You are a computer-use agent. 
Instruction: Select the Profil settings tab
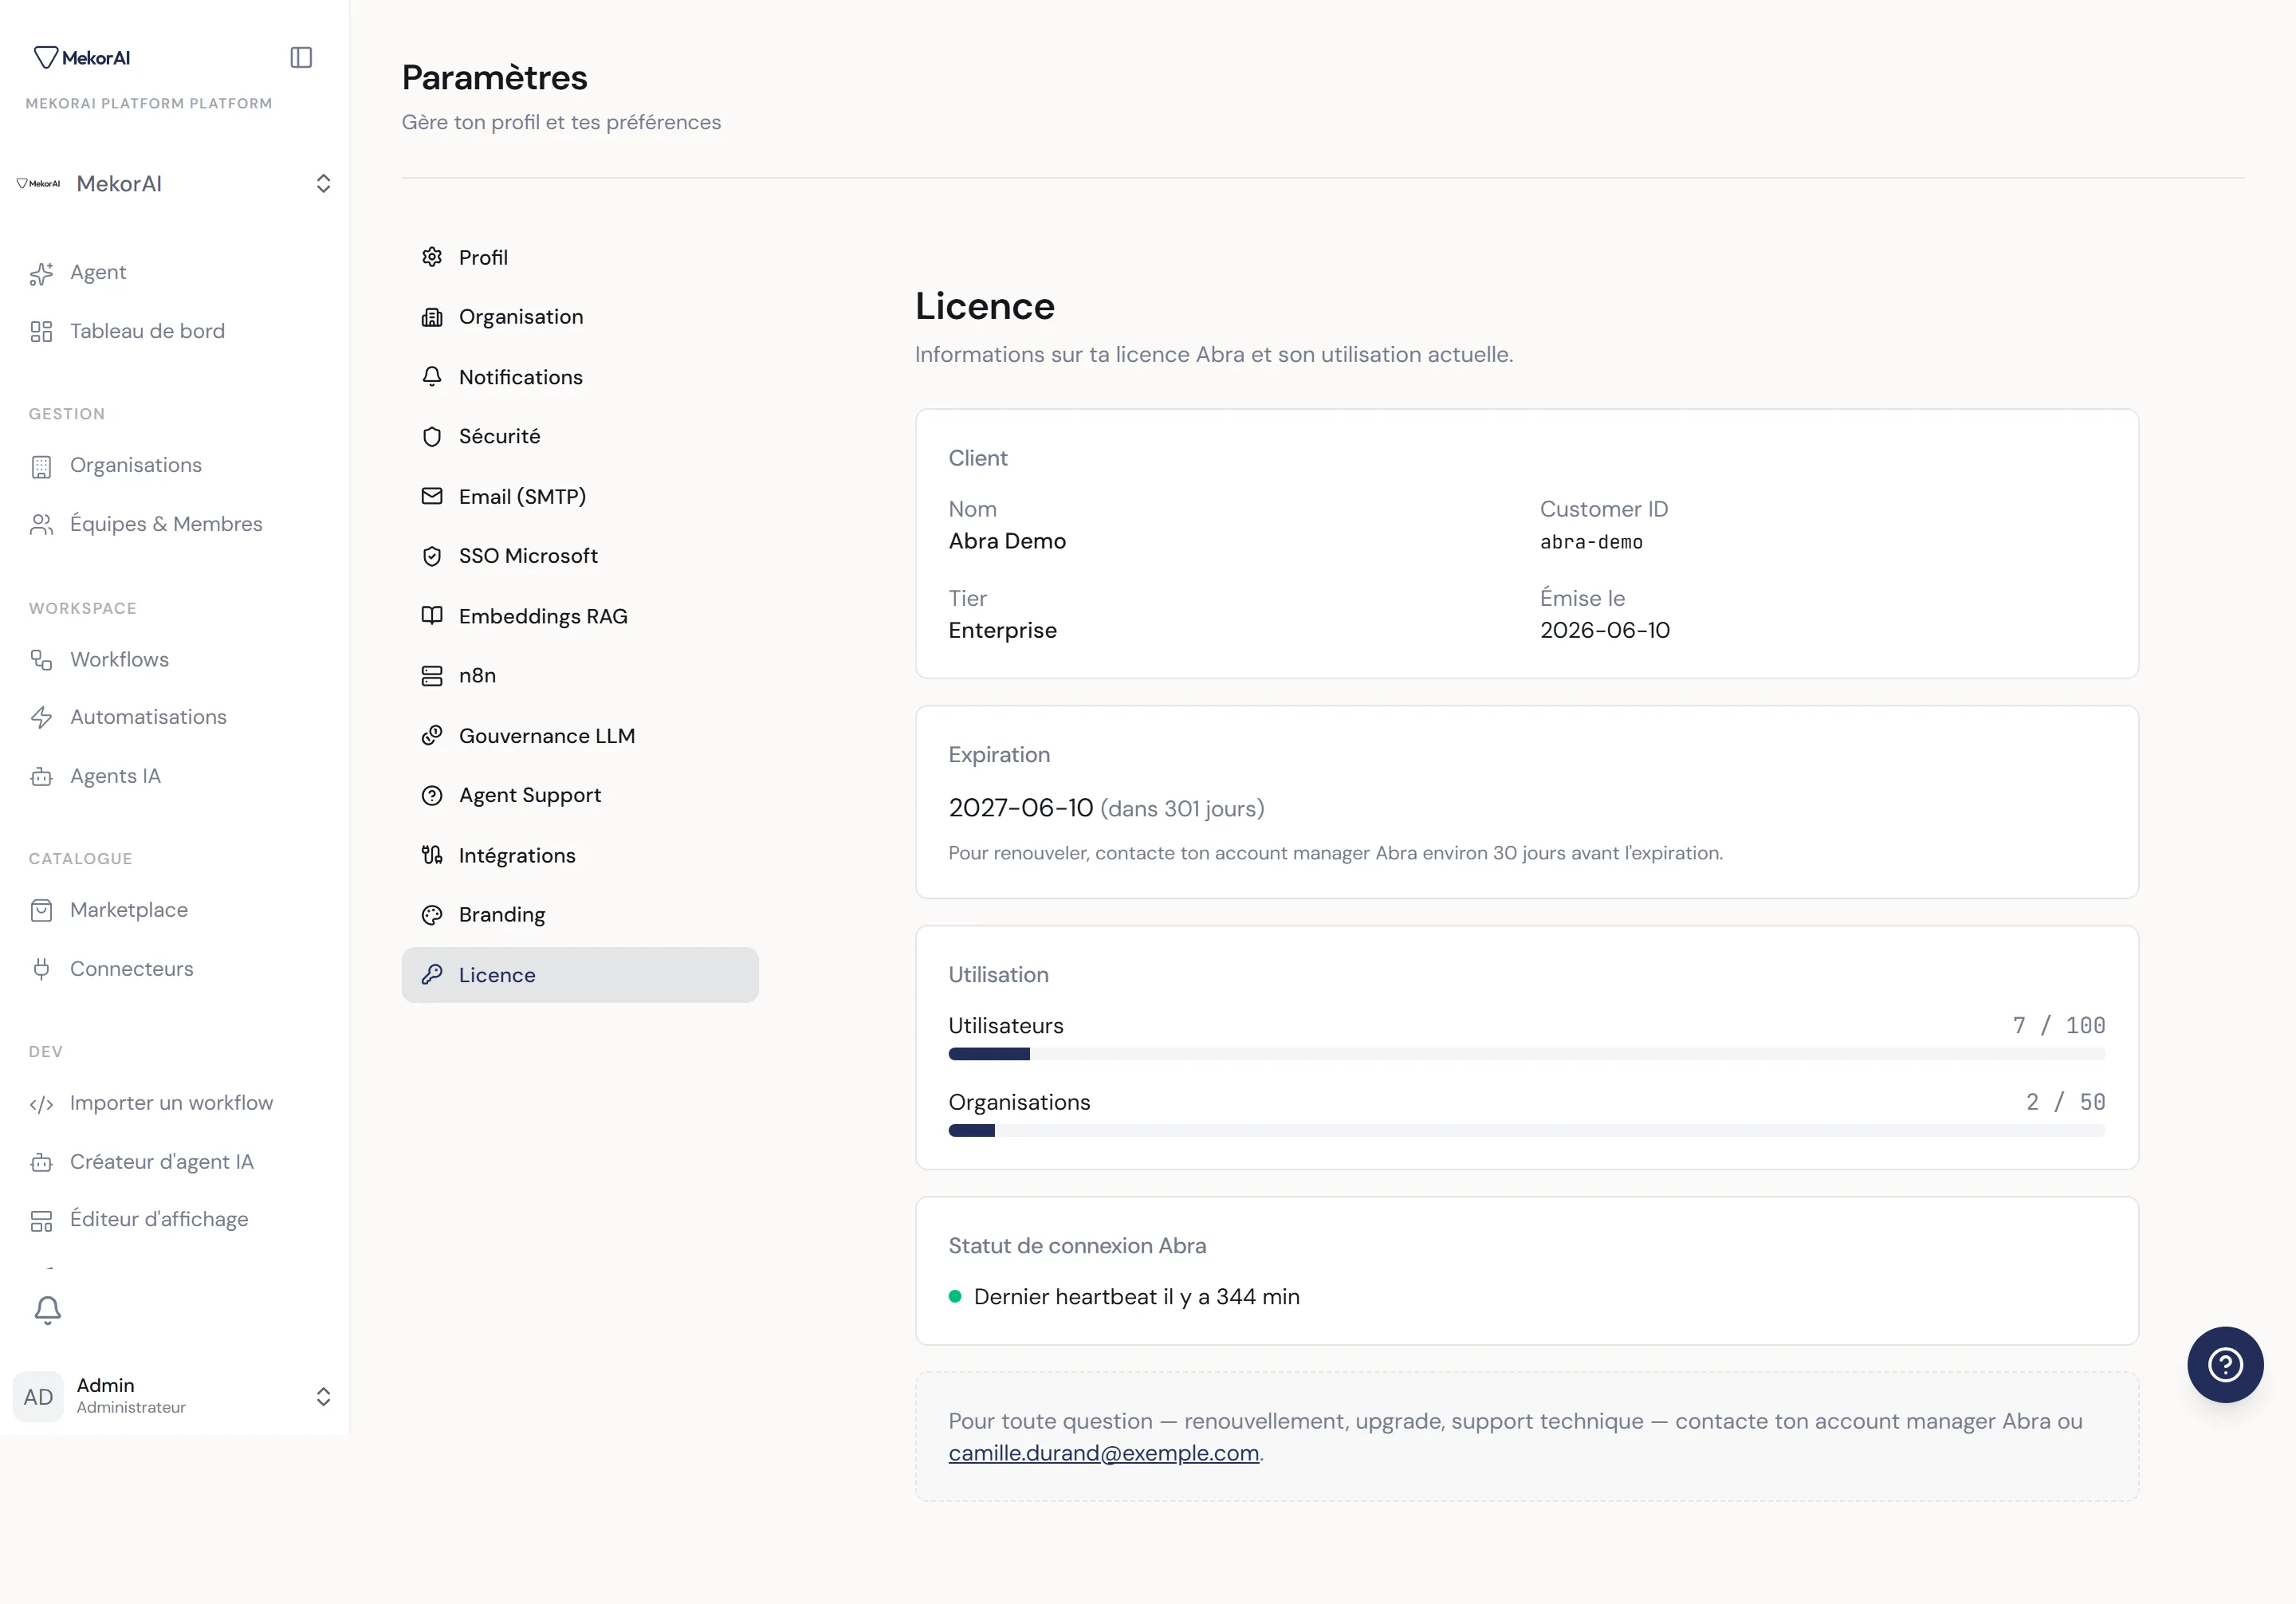tap(580, 257)
